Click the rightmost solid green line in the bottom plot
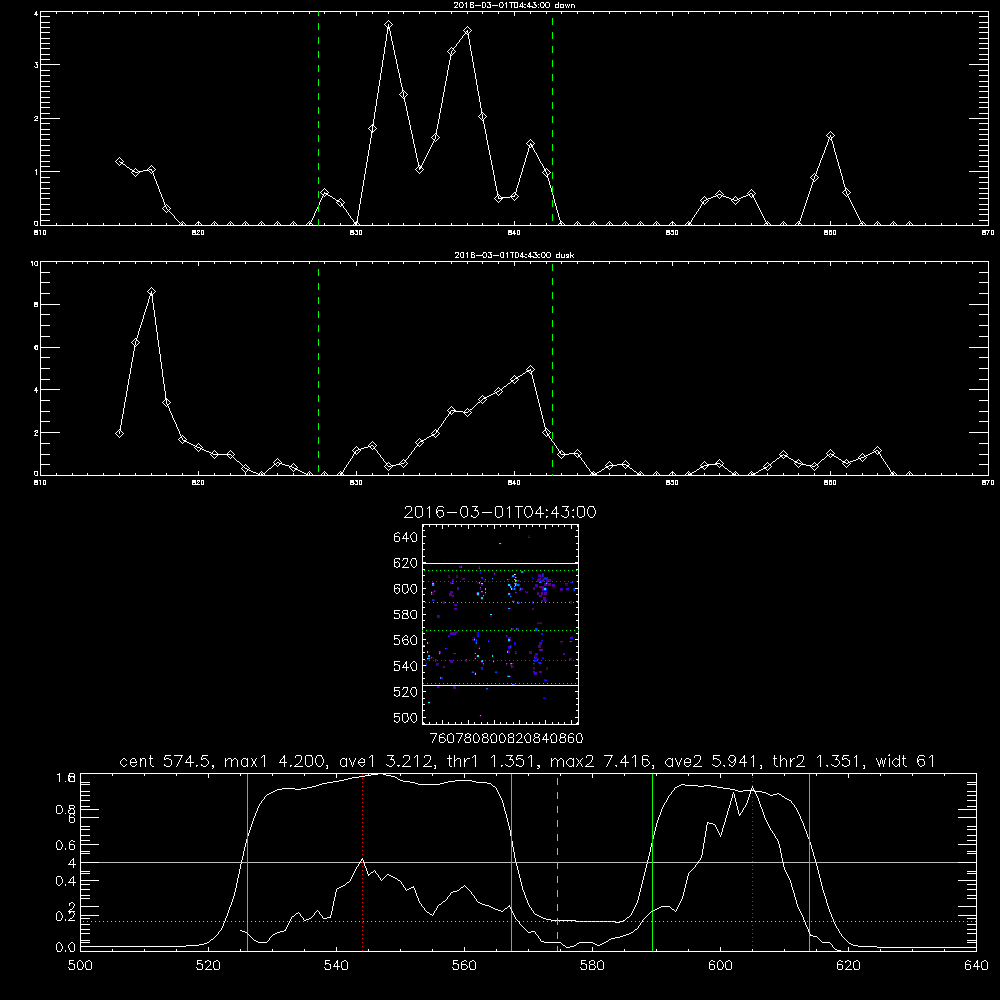 [809, 862]
